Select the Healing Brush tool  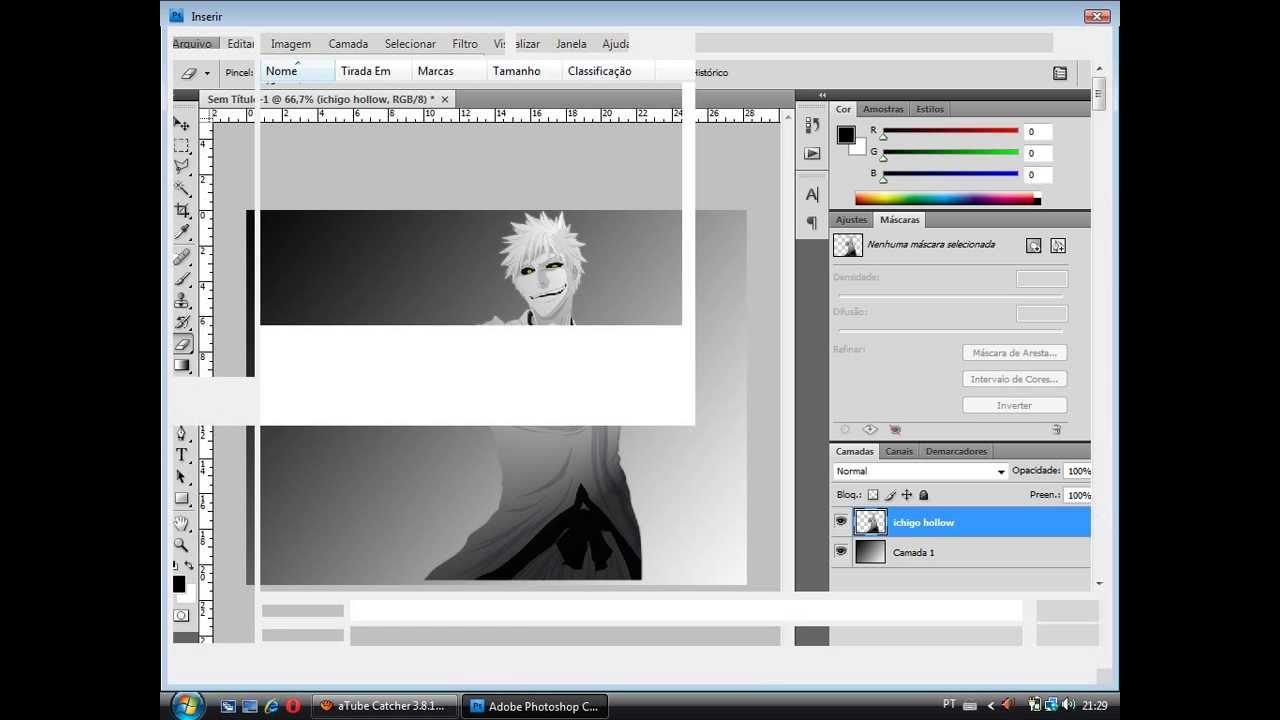tap(182, 257)
